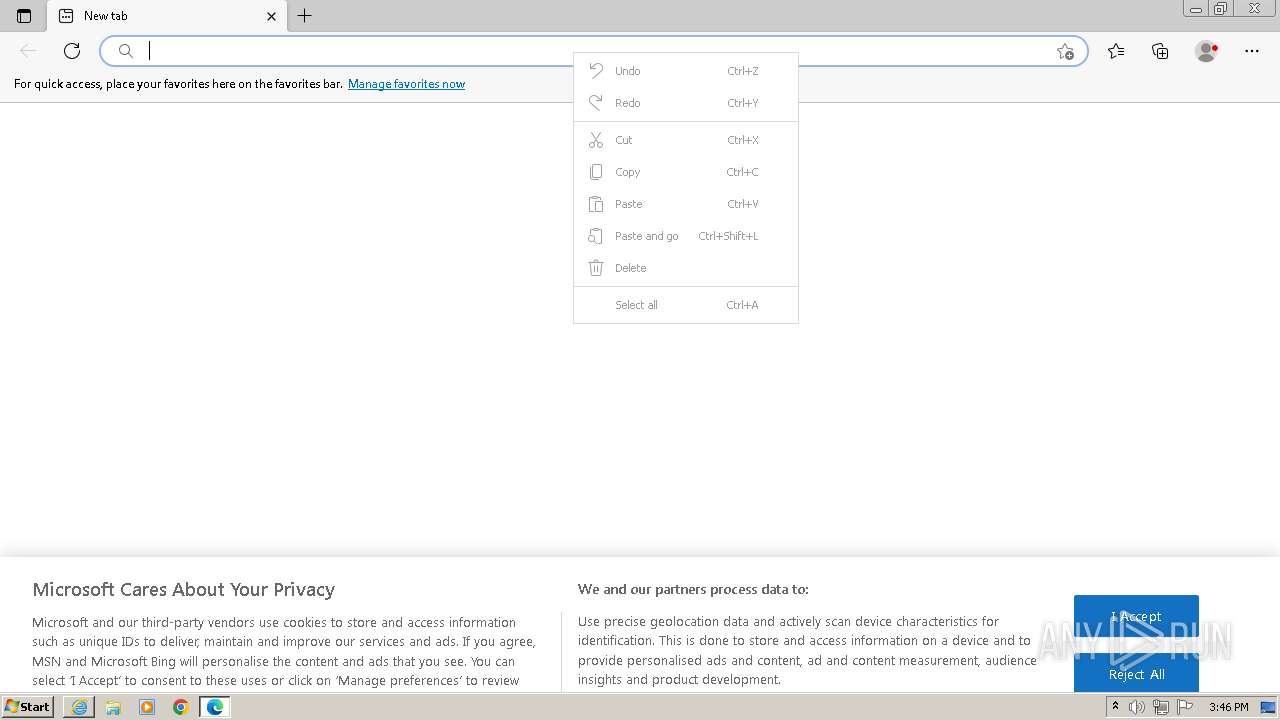Choose Paste and go in the context menu

coord(686,236)
